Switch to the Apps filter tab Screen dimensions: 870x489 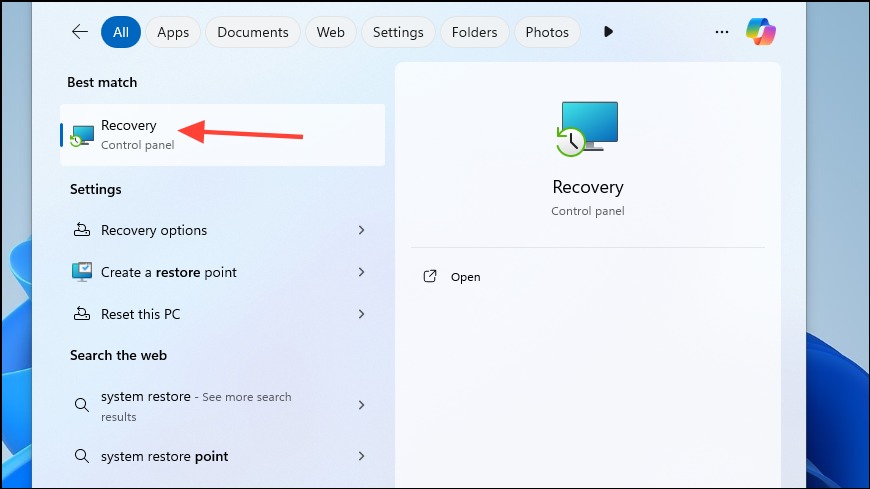(173, 32)
